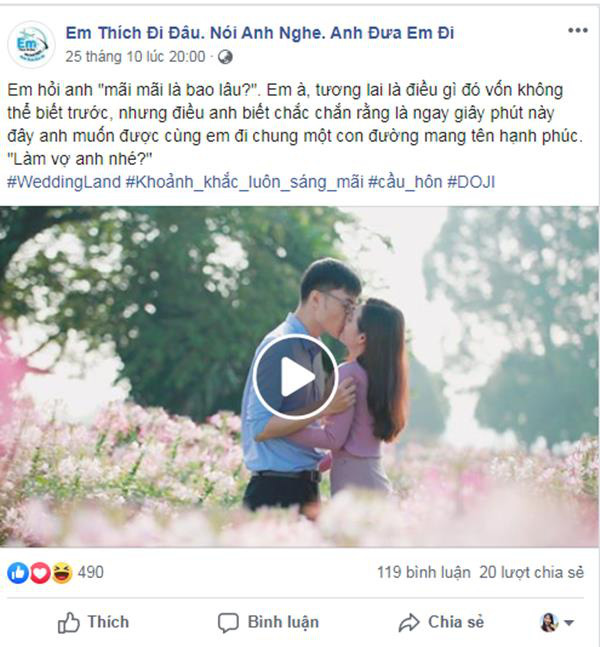Click the blue Like reaction icon
Viewport: 600px width, 647px height.
point(18,573)
